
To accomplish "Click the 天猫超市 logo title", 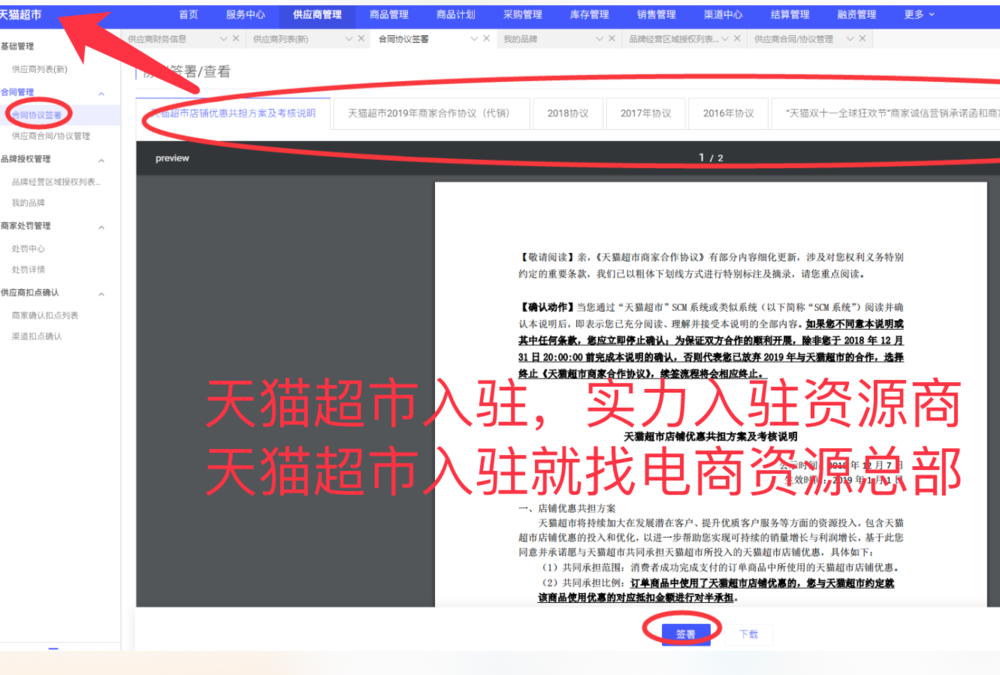I will [x=20, y=15].
